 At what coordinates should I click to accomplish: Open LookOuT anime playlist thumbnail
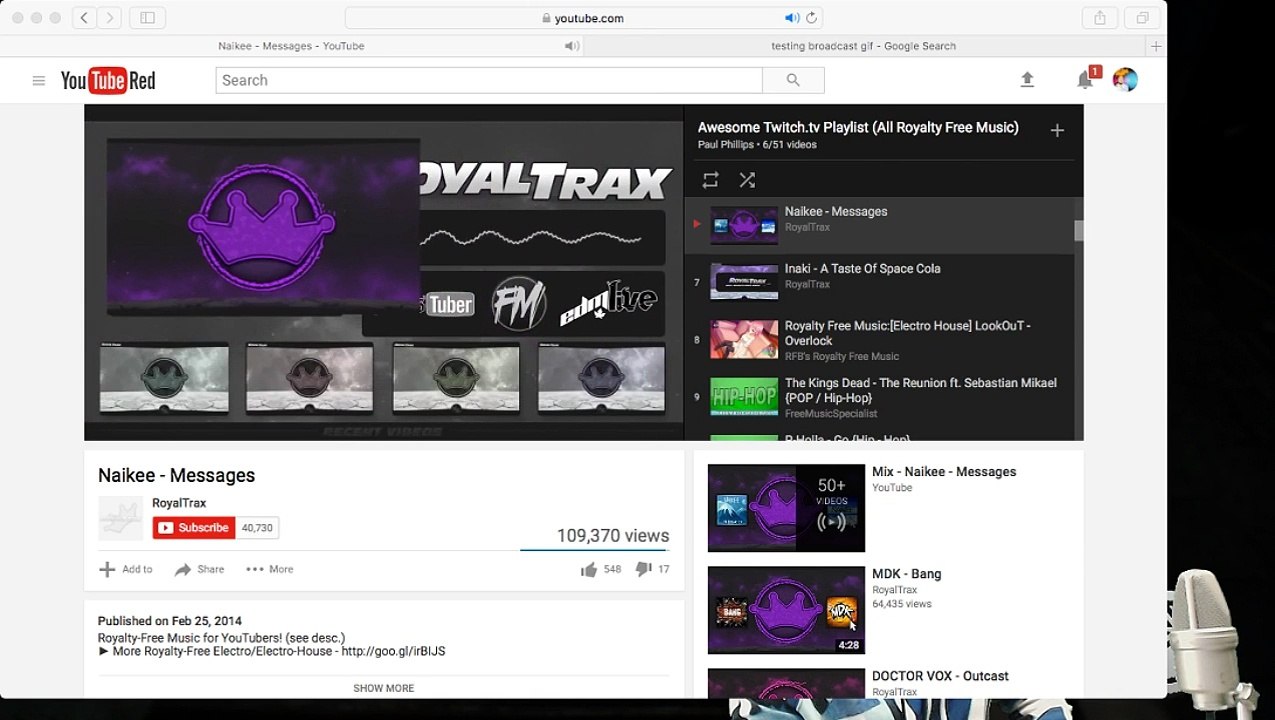[x=744, y=339]
